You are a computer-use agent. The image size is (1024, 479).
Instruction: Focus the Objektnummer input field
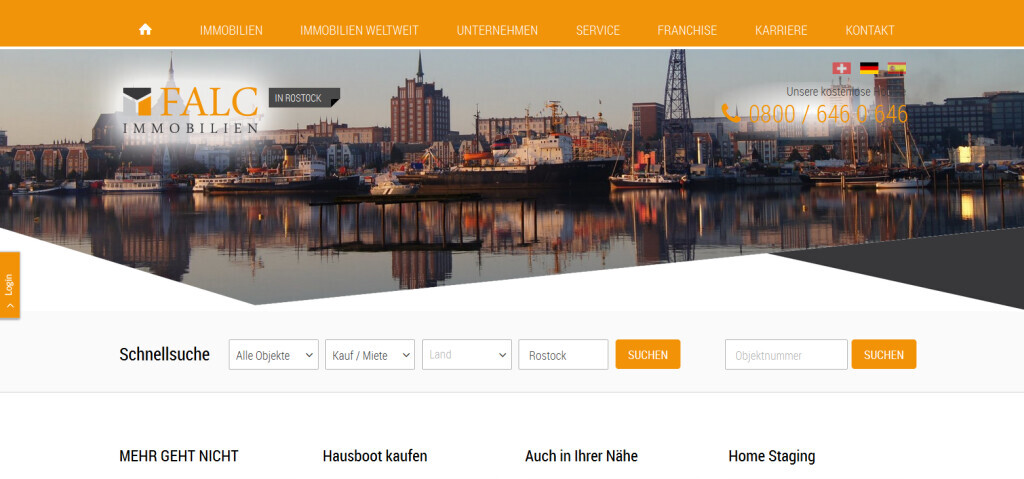click(785, 355)
